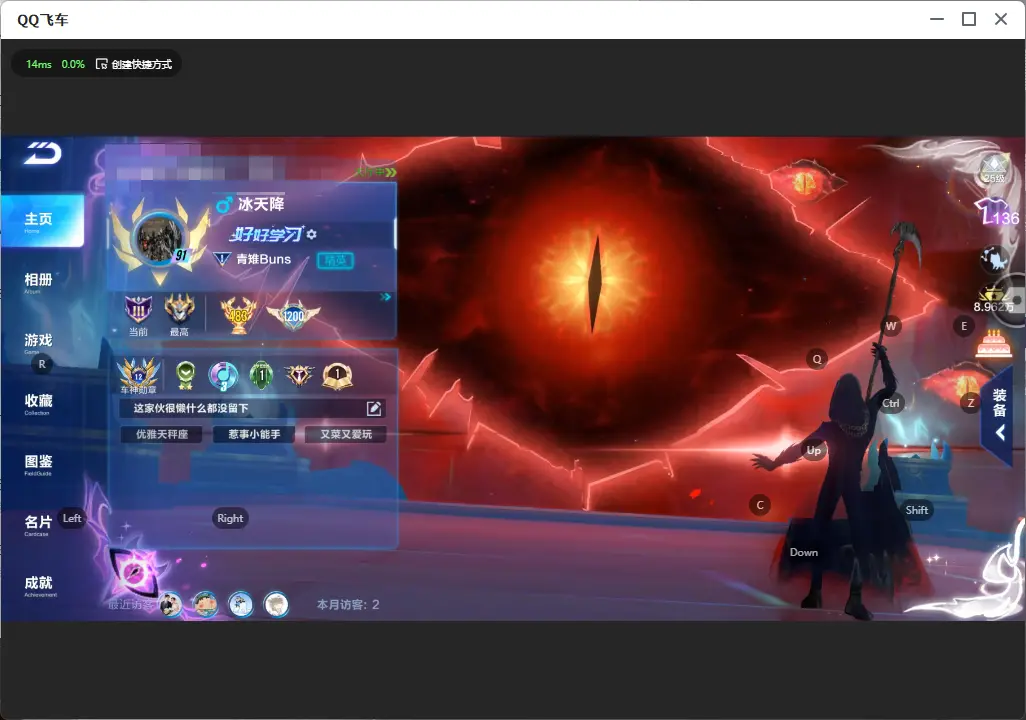Click the 好好学习 title badge
The width and height of the screenshot is (1026, 720).
point(265,234)
